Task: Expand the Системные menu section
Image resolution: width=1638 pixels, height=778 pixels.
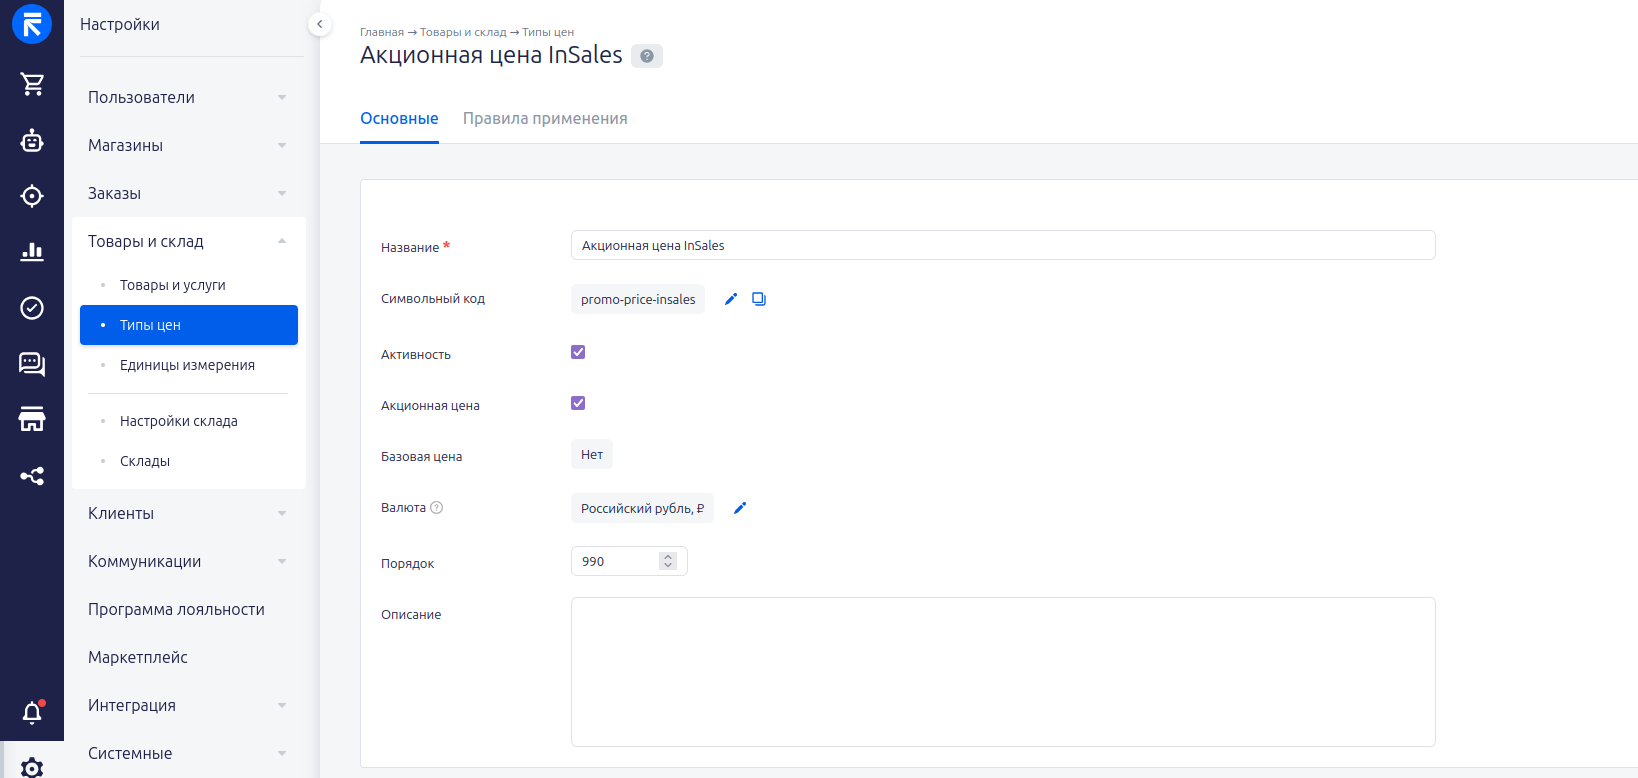Action: 187,753
